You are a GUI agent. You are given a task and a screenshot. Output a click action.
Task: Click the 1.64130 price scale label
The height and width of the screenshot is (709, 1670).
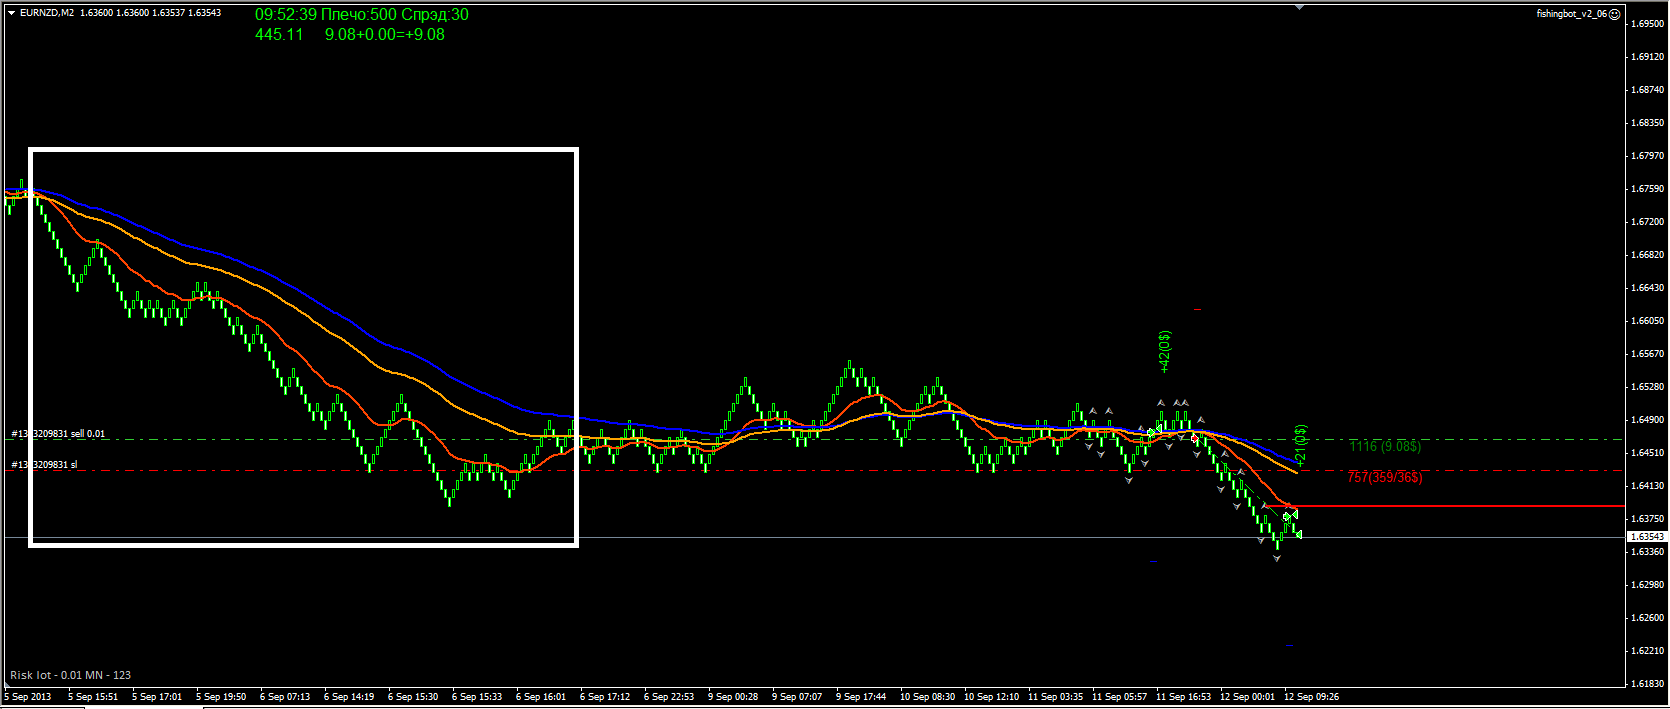pyautogui.click(x=1647, y=485)
